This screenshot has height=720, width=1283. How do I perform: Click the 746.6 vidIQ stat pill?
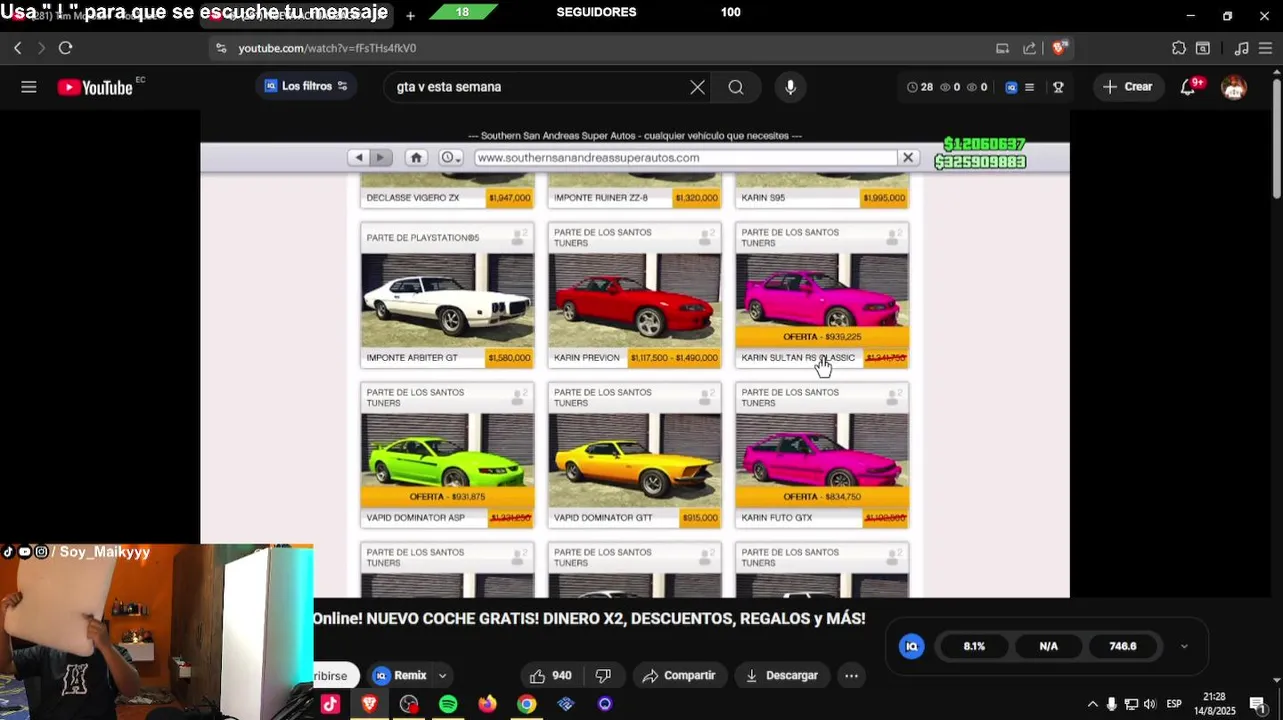pos(1123,646)
